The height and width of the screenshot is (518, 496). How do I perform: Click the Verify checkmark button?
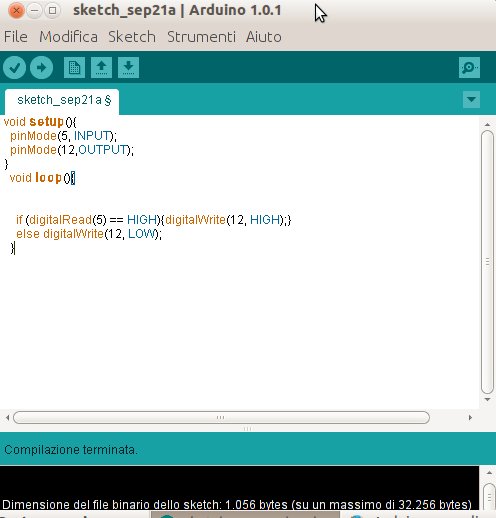coord(15,68)
